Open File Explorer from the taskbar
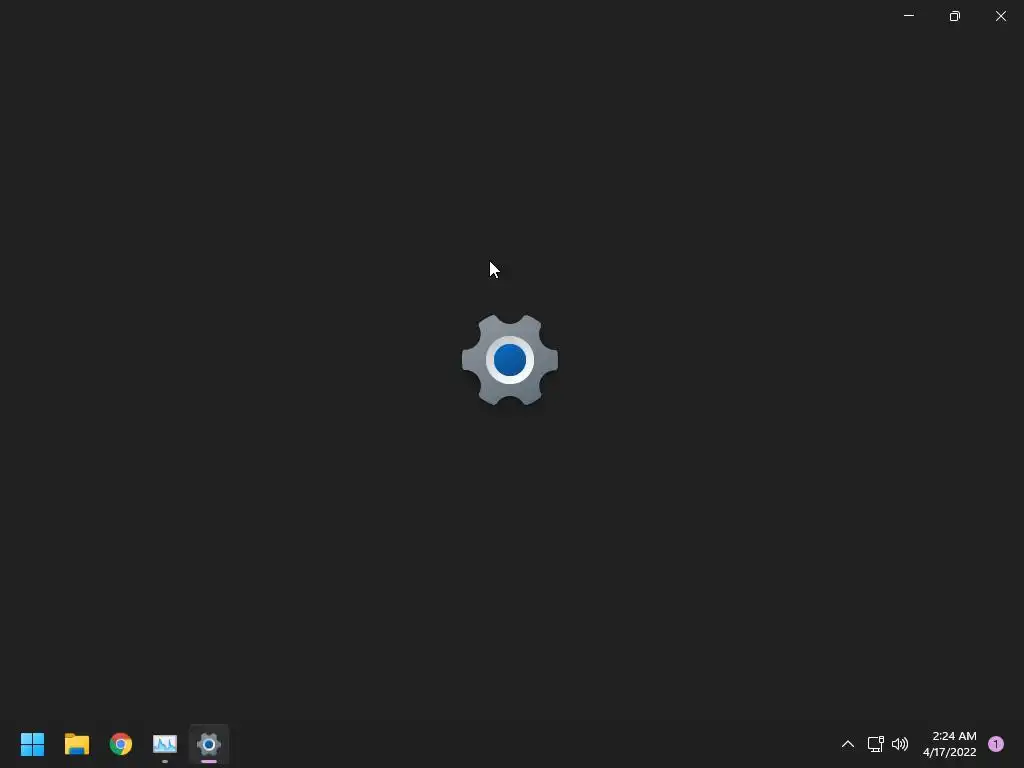 [76, 744]
